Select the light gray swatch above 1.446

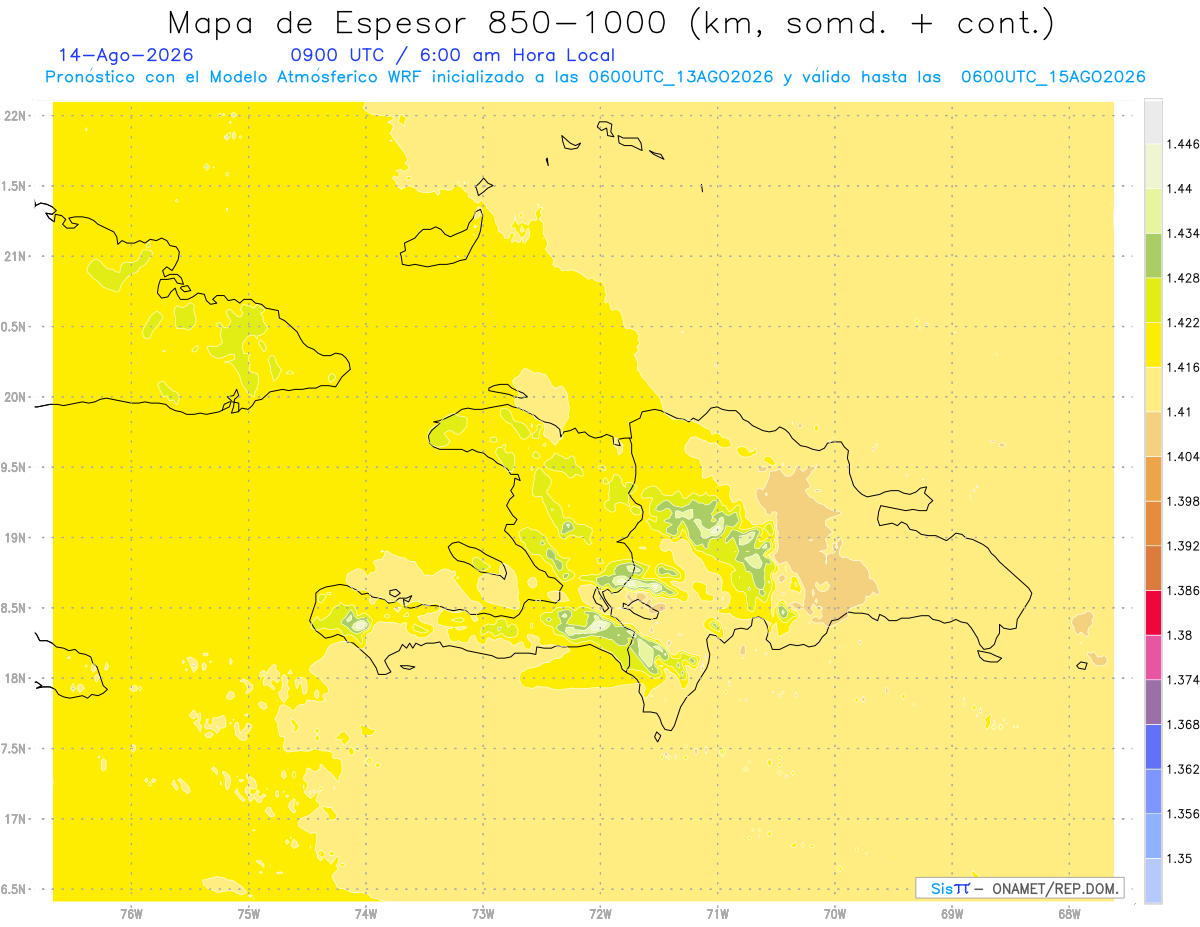coord(1153,121)
